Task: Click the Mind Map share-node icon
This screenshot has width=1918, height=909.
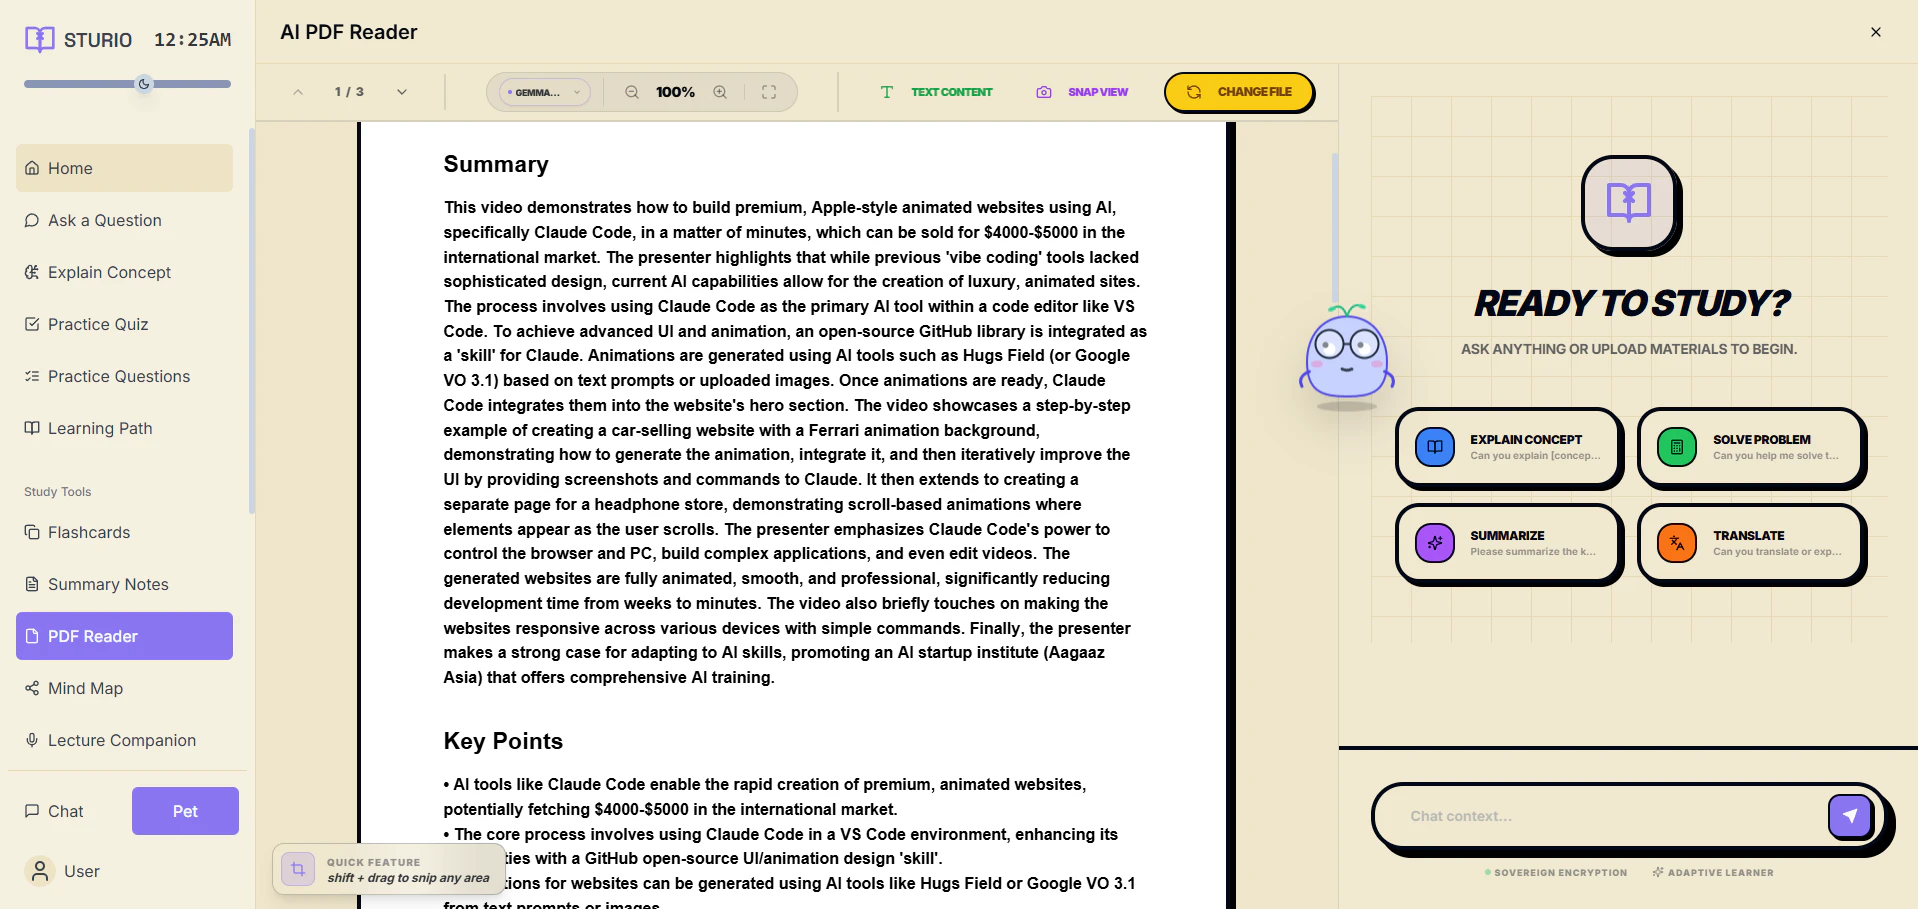Action: tap(32, 688)
